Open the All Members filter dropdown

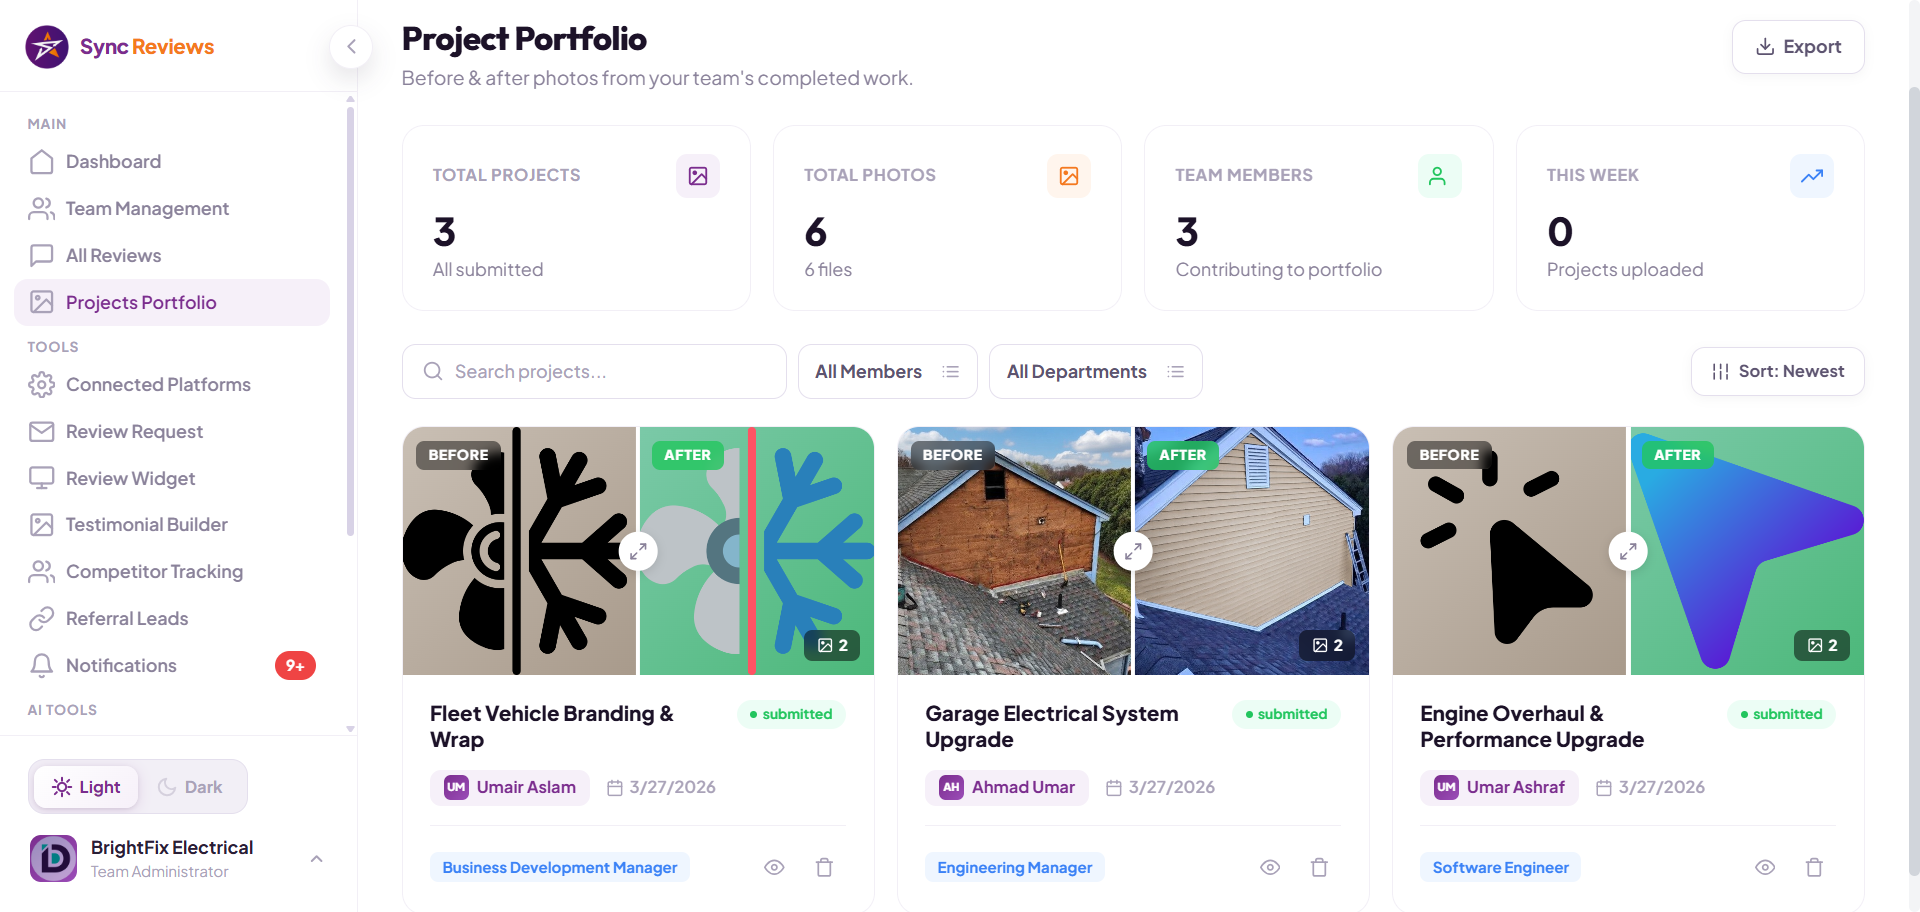(x=888, y=372)
